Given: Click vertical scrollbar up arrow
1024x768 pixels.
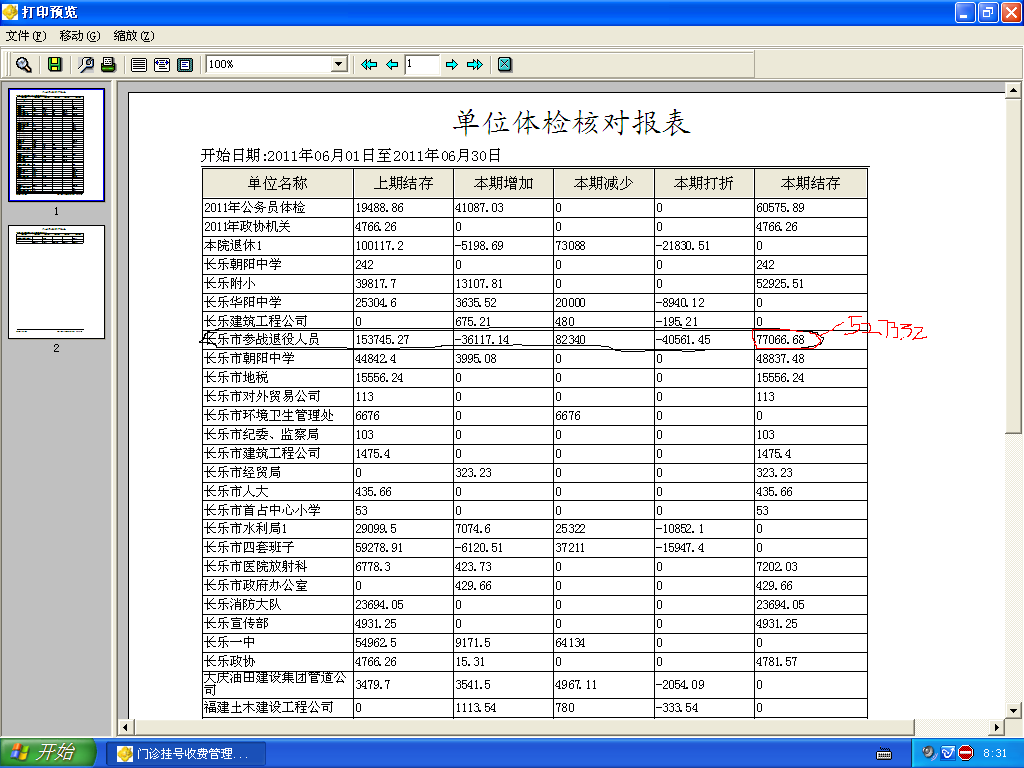Looking at the screenshot, I should 1013,89.
